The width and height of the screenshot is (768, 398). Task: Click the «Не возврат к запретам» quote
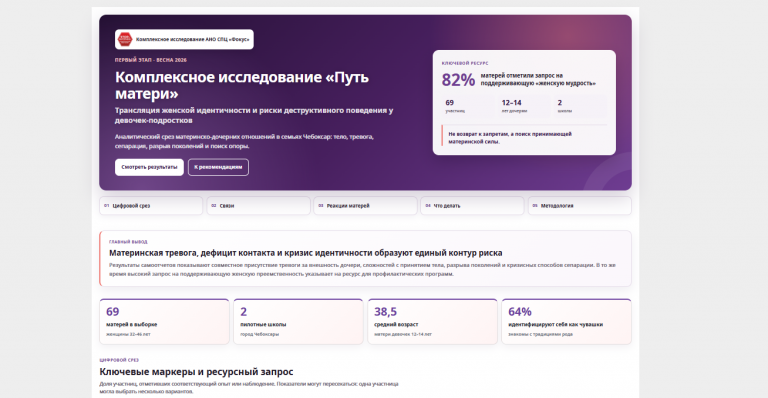click(x=510, y=138)
